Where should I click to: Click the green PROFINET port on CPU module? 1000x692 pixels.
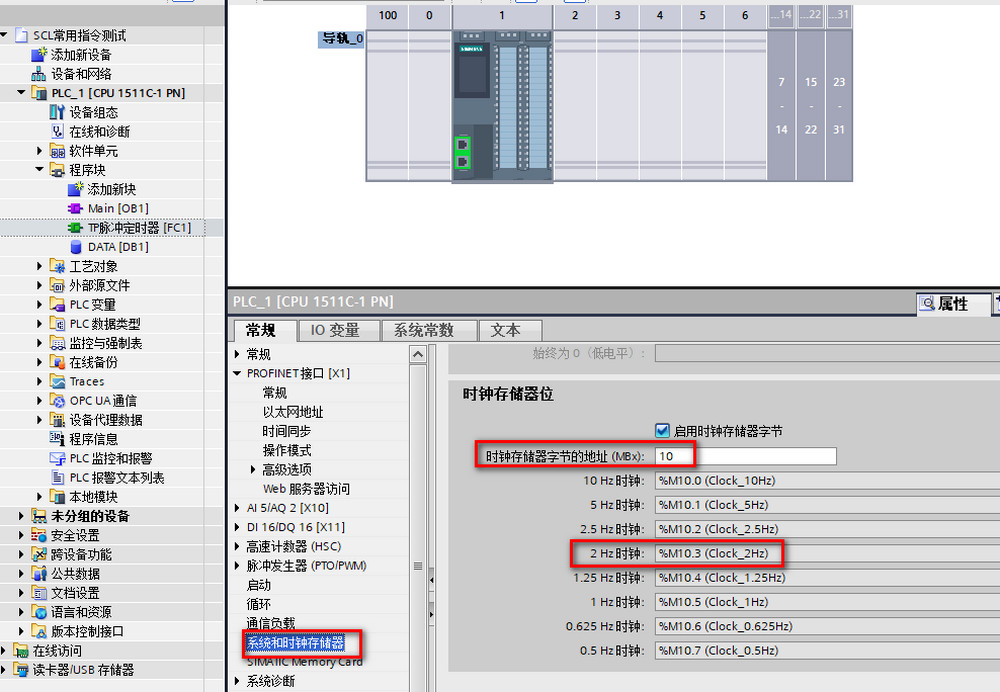point(462,153)
